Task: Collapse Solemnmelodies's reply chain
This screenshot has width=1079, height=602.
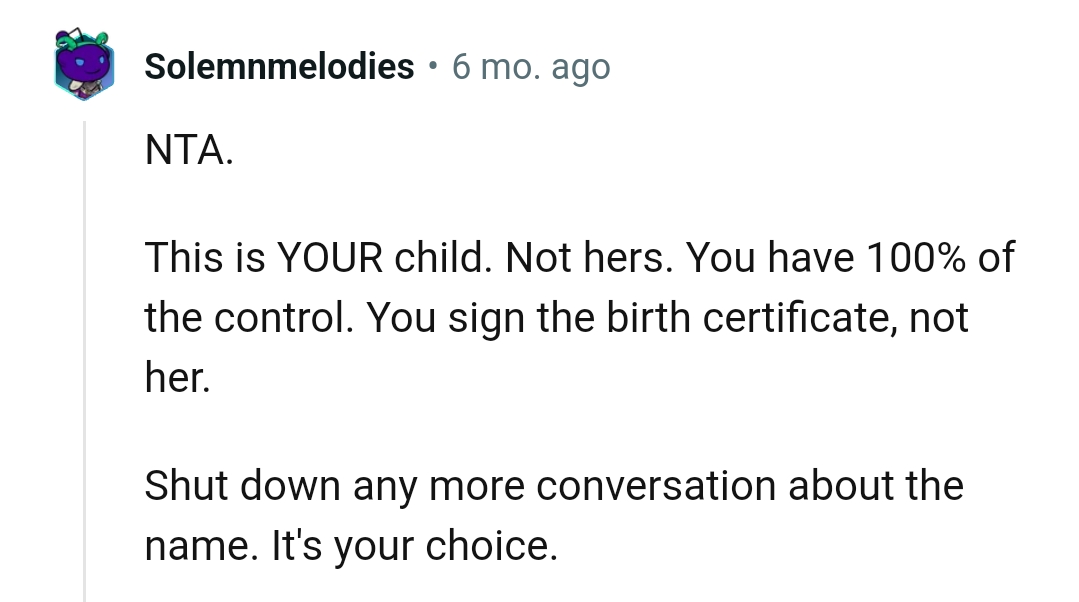Action: (83, 400)
